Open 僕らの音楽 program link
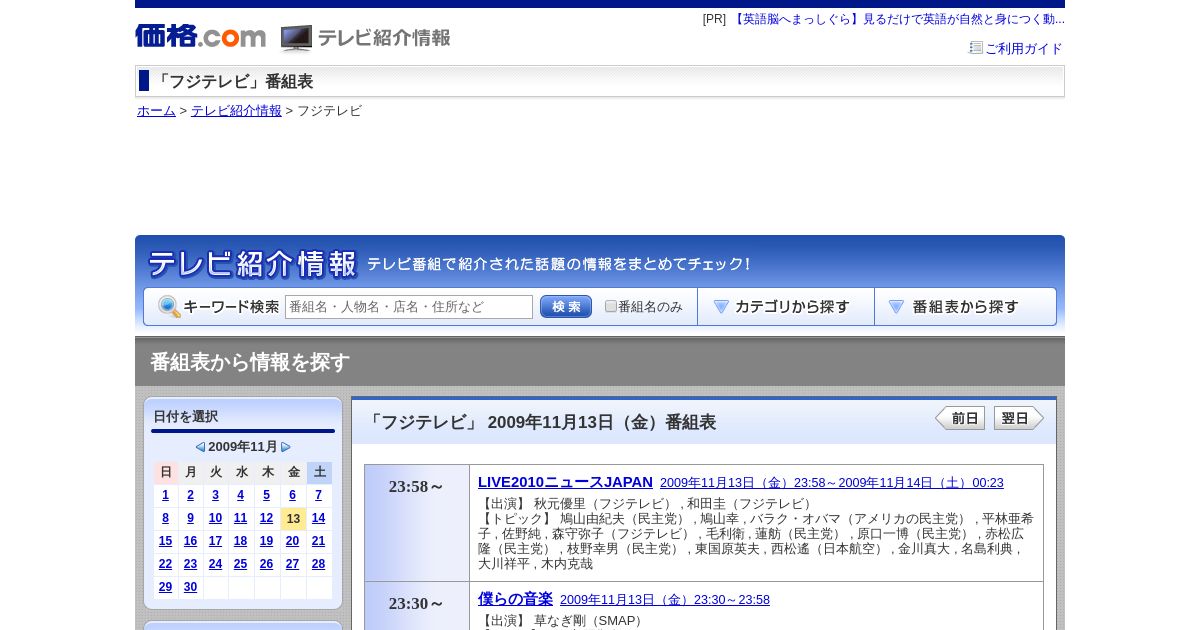This screenshot has width=1200, height=630. point(515,599)
